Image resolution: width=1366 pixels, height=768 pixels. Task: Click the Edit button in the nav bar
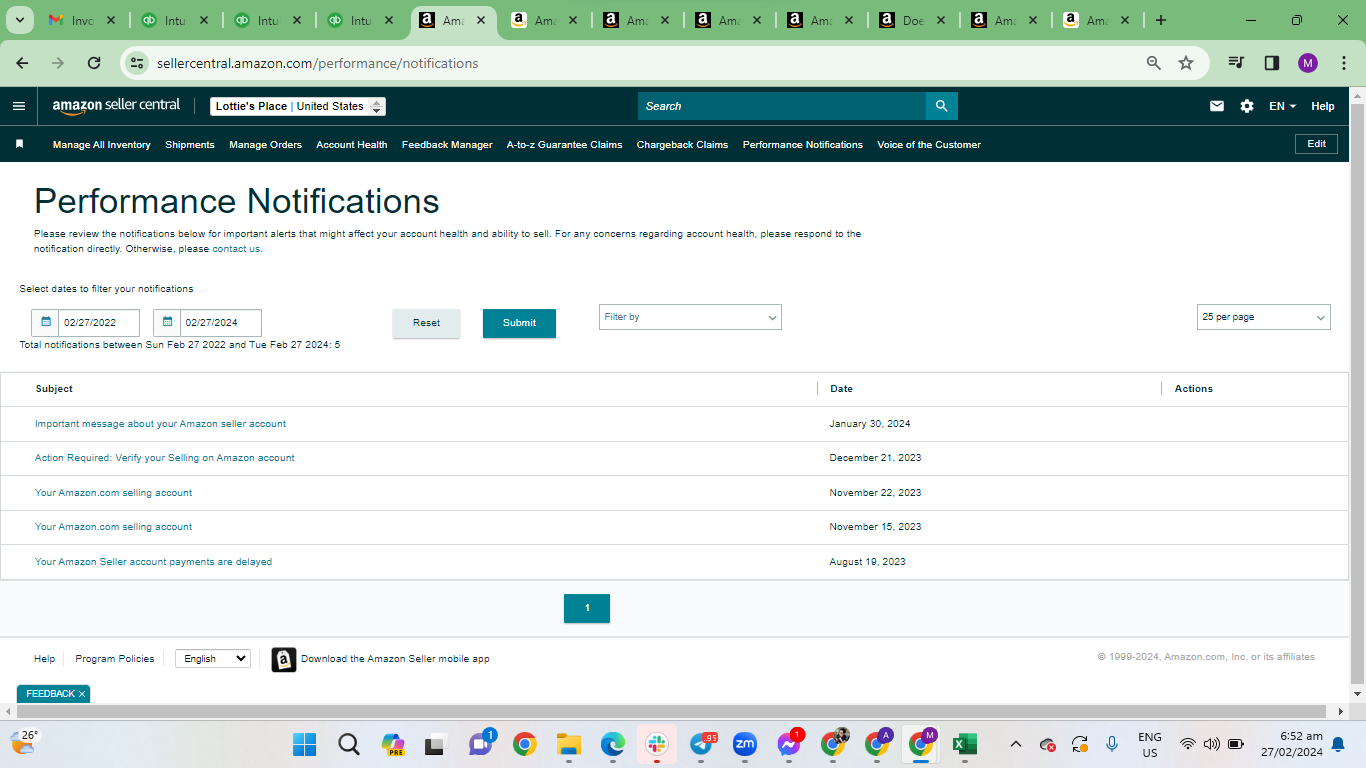pyautogui.click(x=1316, y=144)
